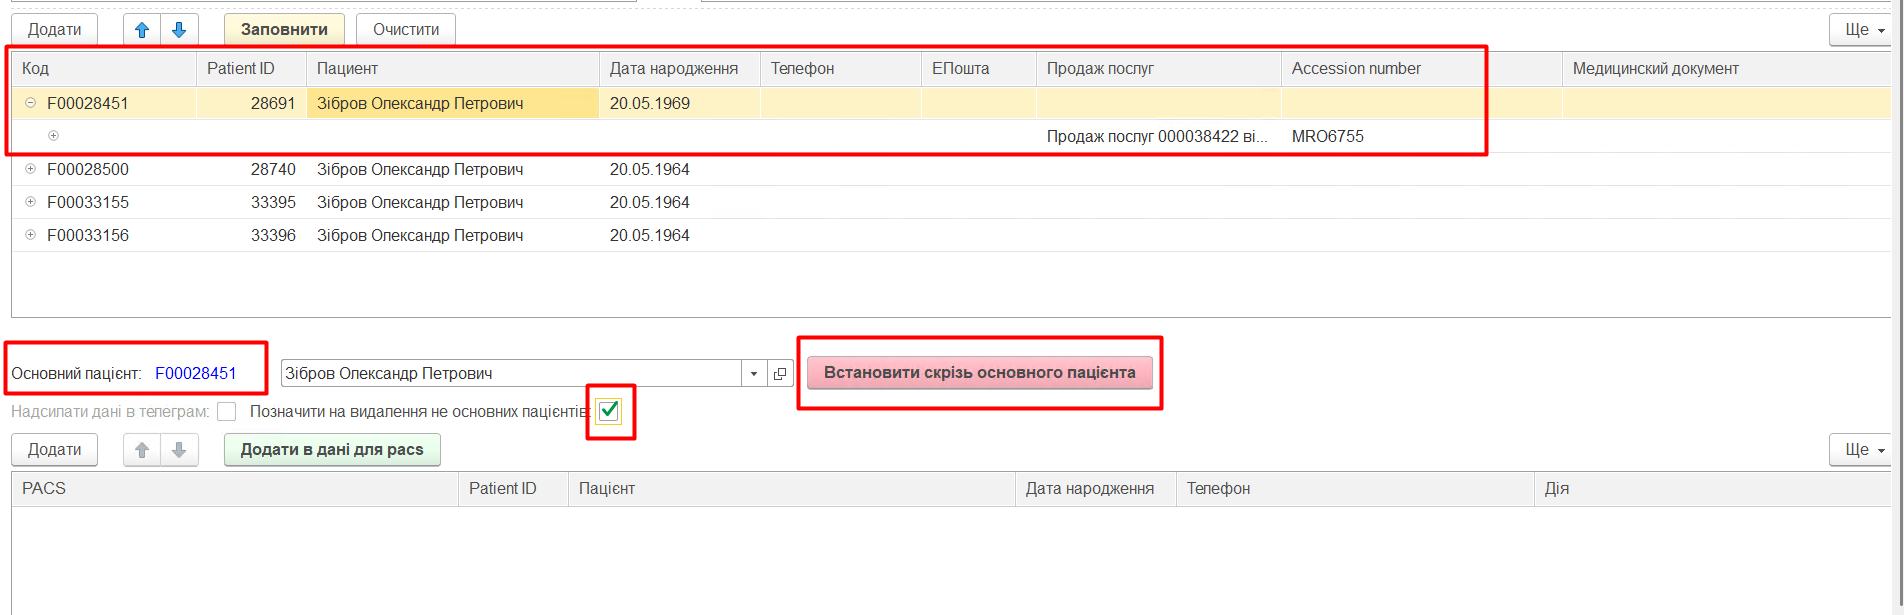
Task: Open the patient record with the open-form icon
Action: click(780, 373)
